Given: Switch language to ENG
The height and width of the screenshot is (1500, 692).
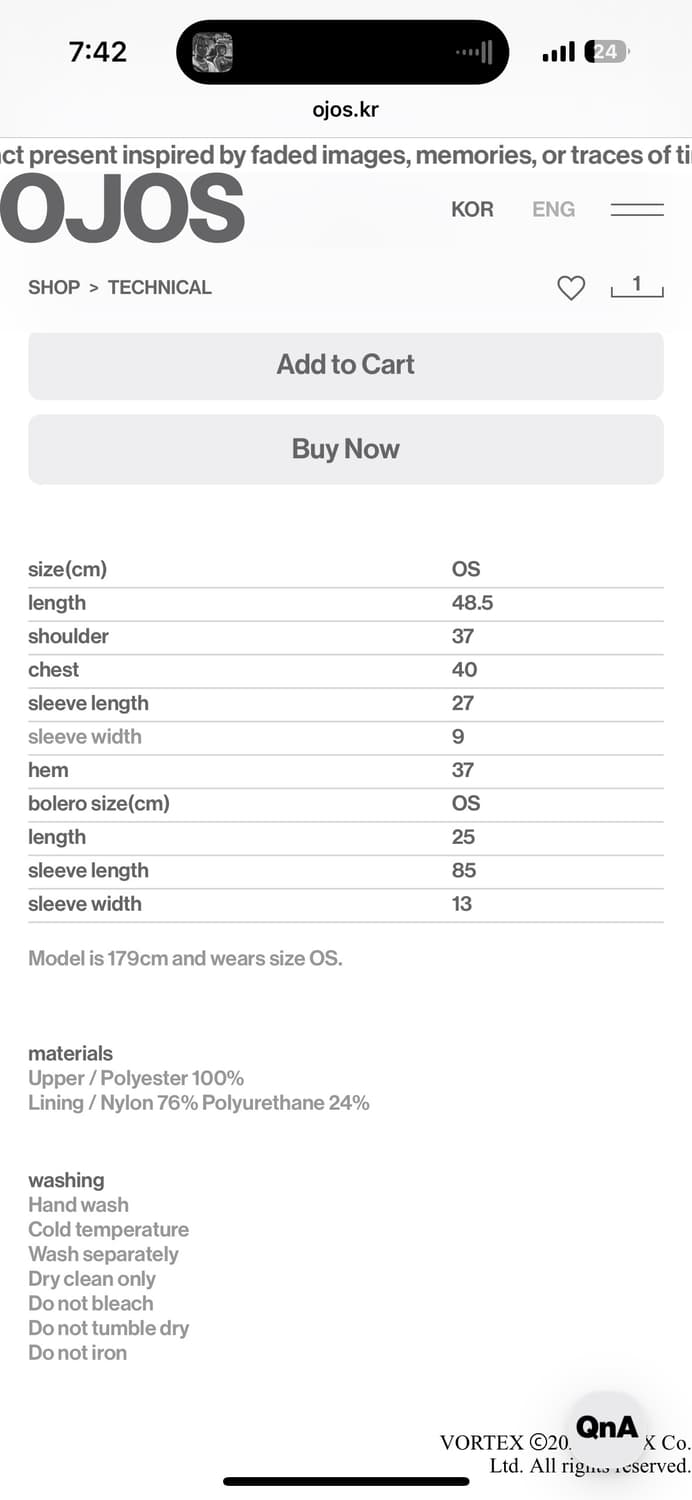Looking at the screenshot, I should [x=553, y=210].
